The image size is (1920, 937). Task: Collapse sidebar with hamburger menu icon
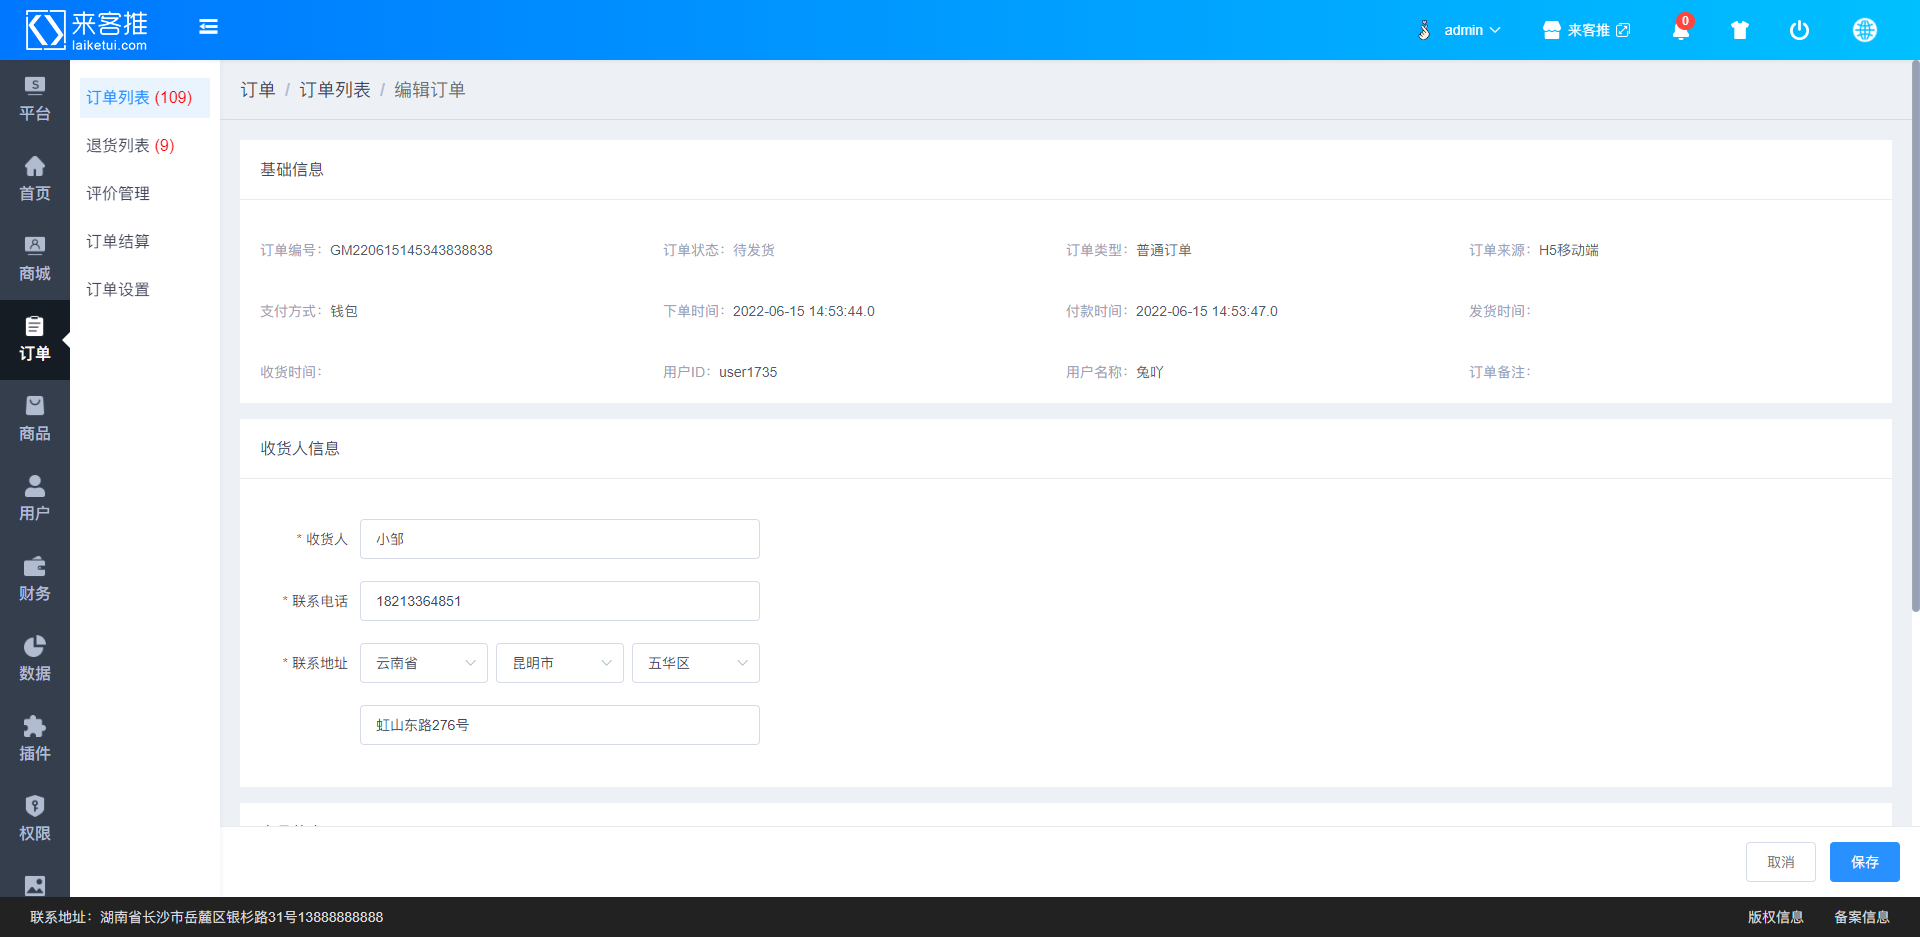pyautogui.click(x=208, y=27)
